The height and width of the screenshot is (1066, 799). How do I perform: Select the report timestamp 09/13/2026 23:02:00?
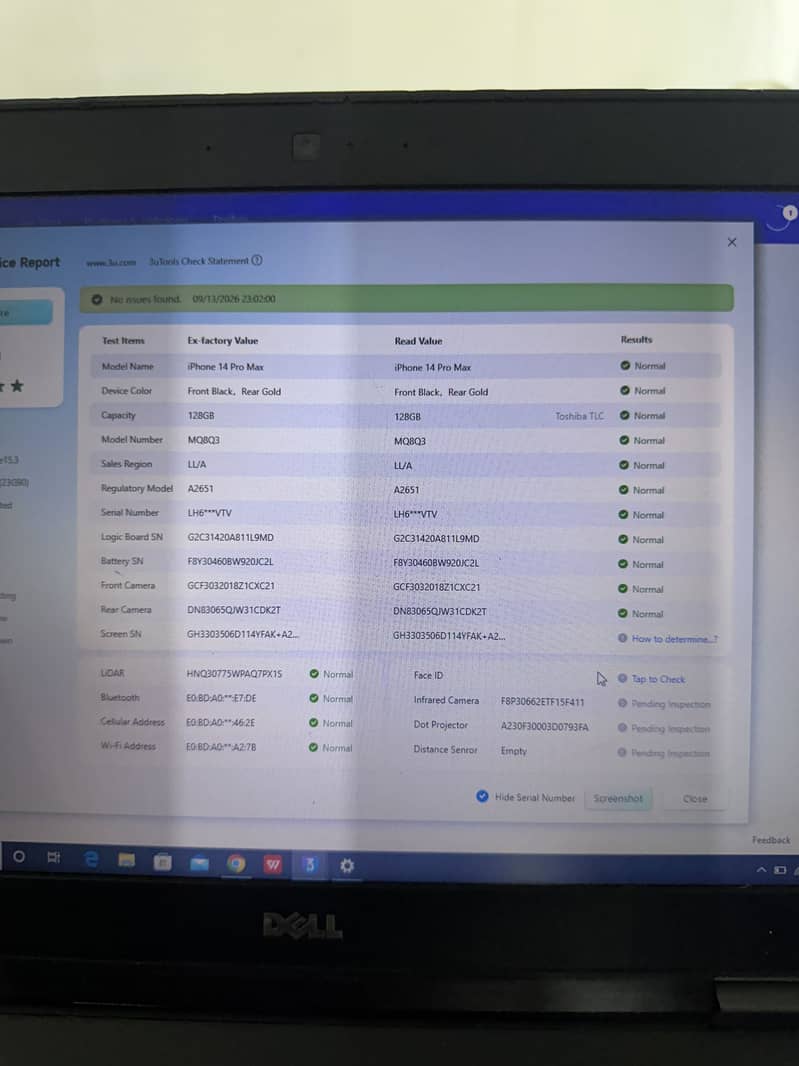coord(234,299)
